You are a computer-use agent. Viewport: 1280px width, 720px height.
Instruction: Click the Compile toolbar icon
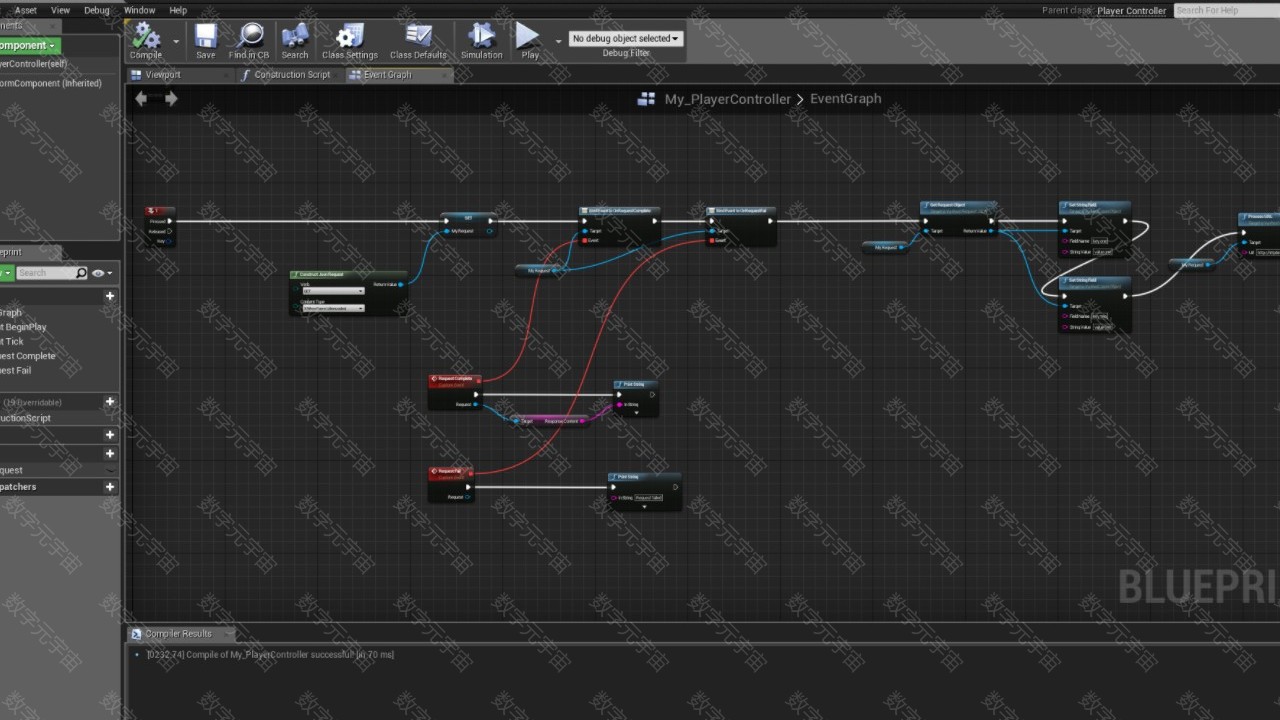click(146, 40)
